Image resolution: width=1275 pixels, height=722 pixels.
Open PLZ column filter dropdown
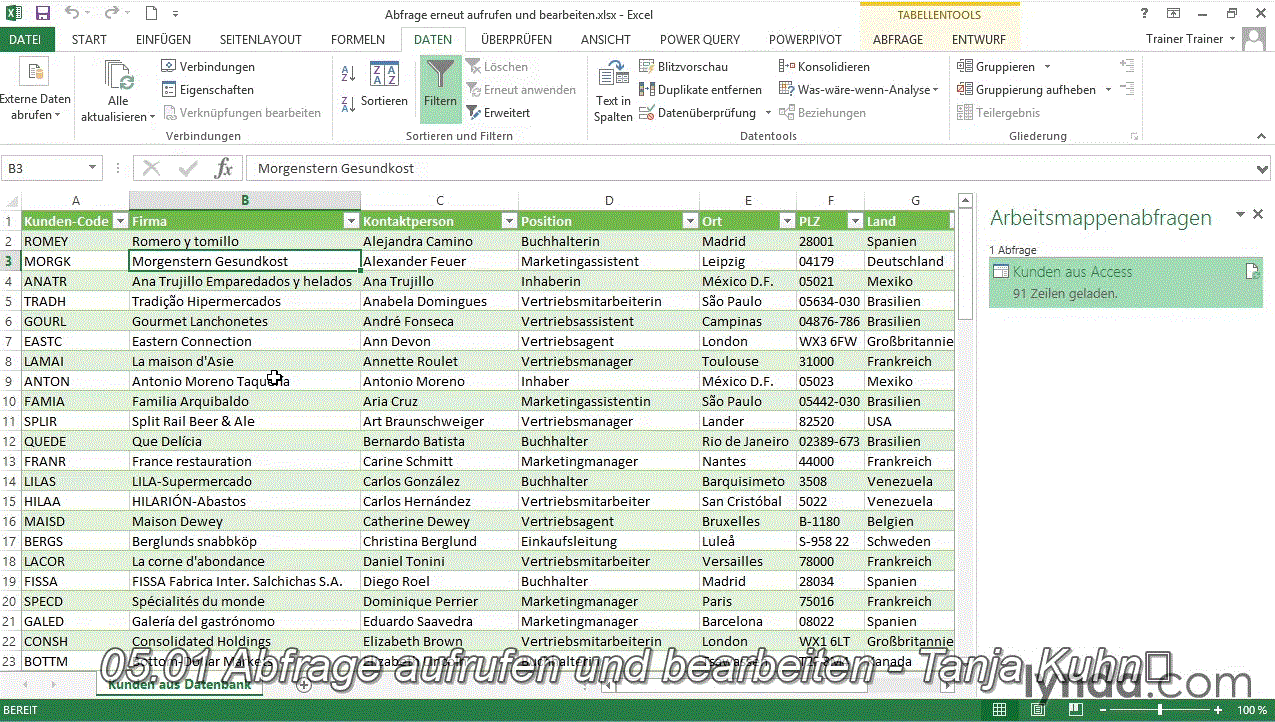point(855,221)
